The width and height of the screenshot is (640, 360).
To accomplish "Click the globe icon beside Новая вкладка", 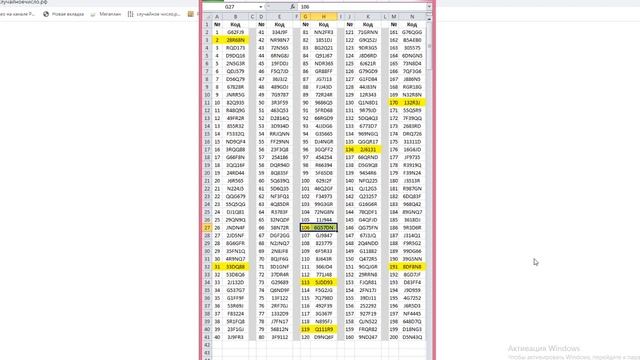I will (x=46, y=14).
